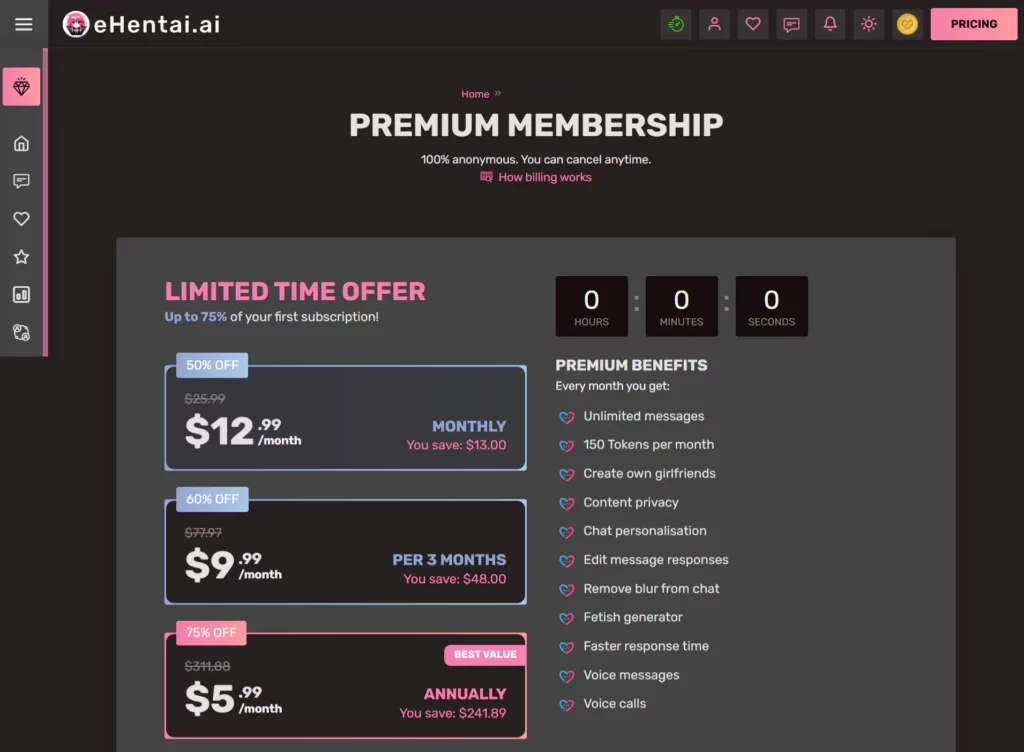Click the diamond premium sidebar icon
This screenshot has width=1024, height=752.
22,87
